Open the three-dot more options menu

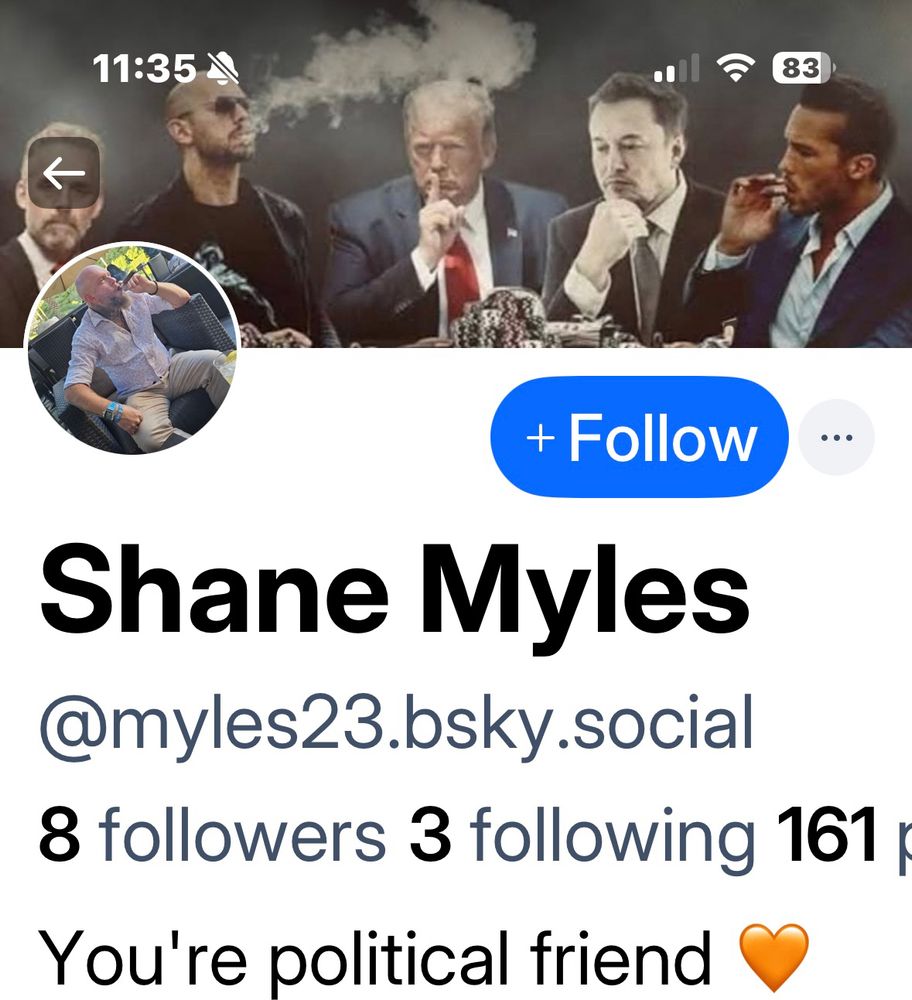pyautogui.click(x=837, y=438)
